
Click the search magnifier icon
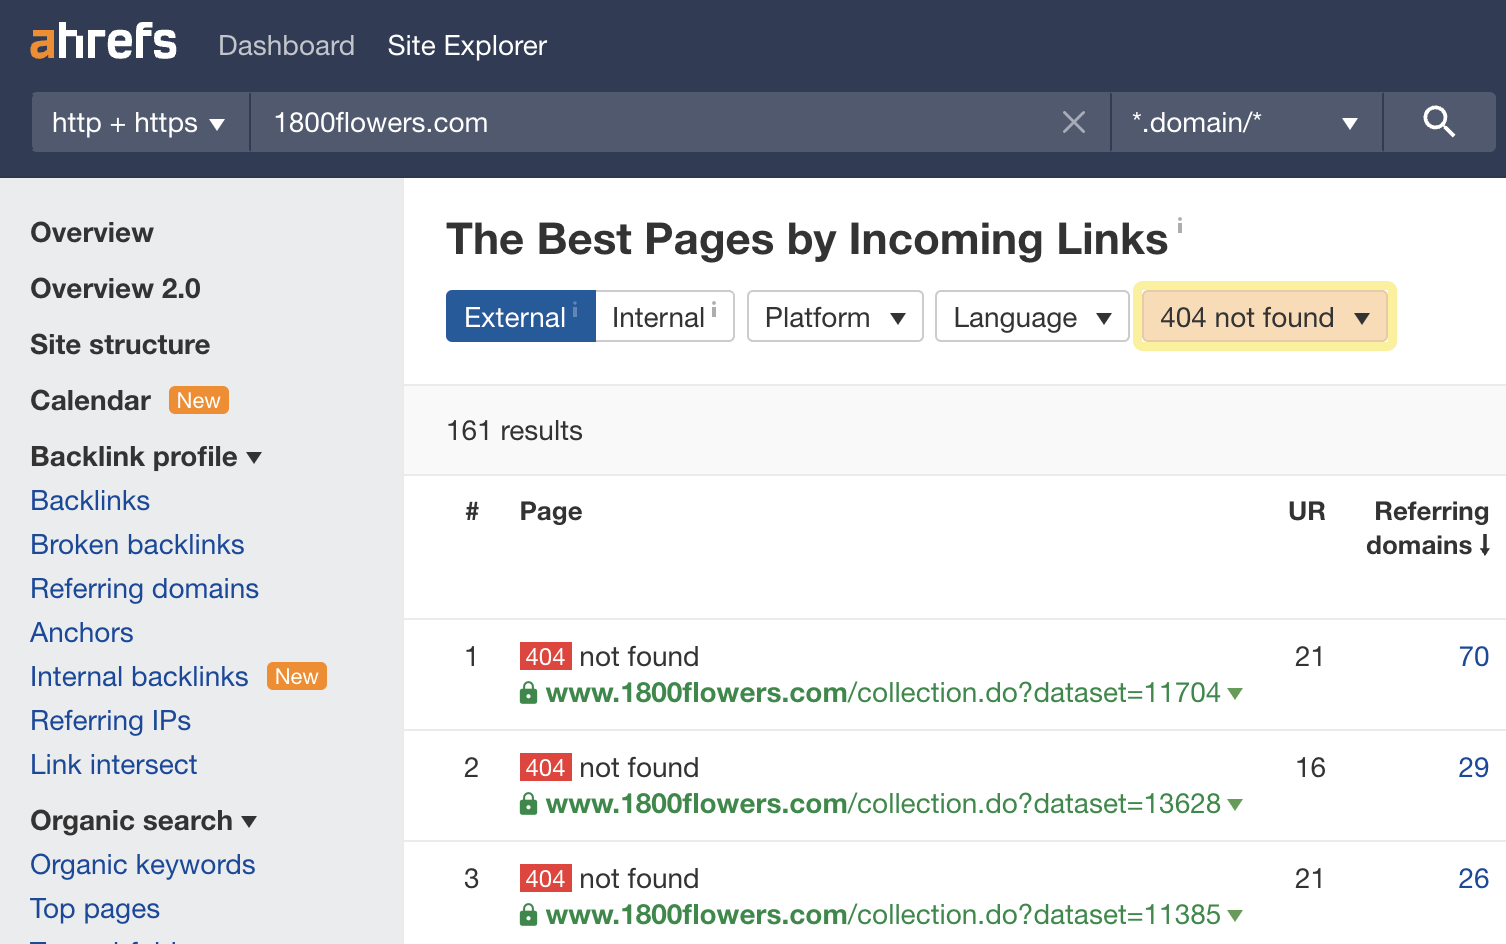click(x=1439, y=122)
